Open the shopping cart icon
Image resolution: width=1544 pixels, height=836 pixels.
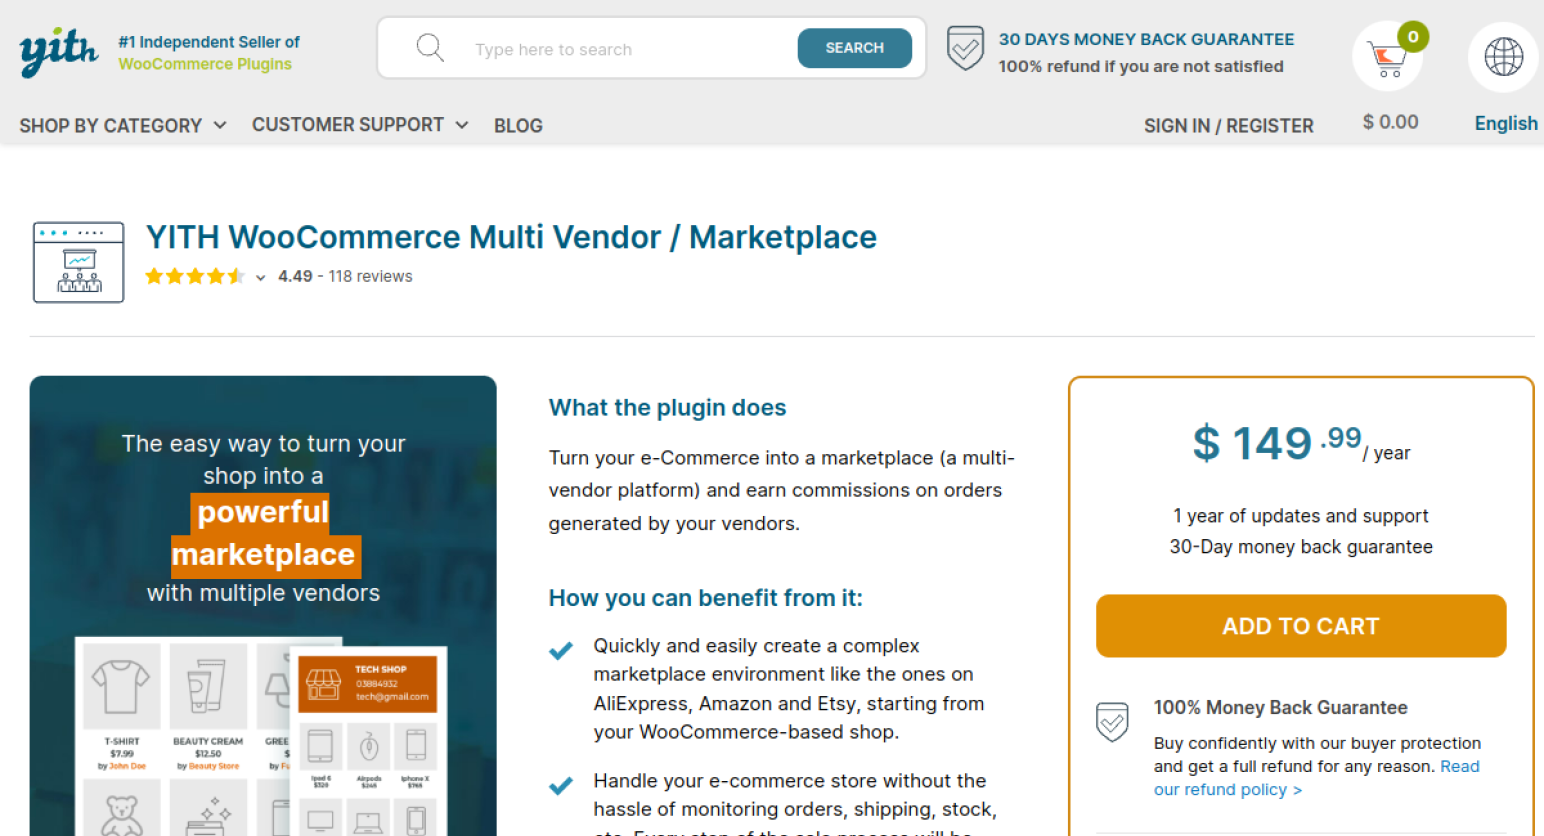1386,58
